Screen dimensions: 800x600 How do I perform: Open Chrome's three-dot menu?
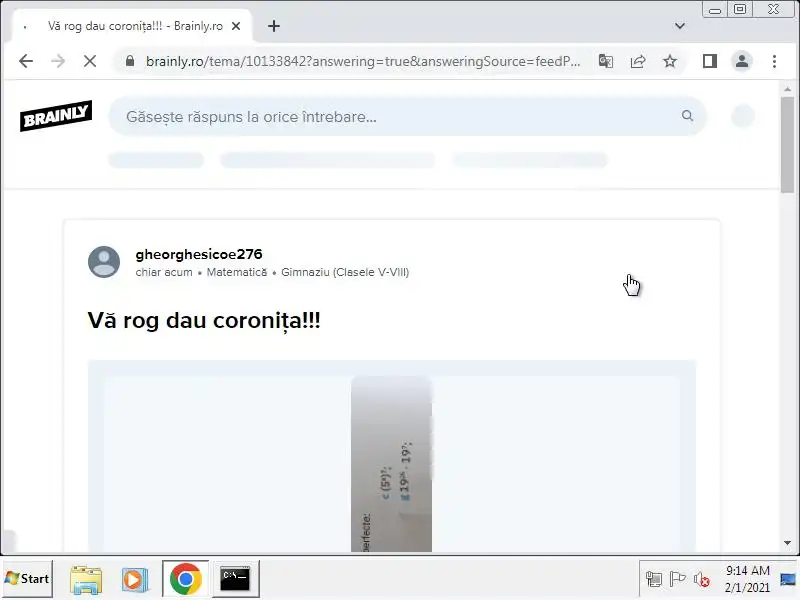pyautogui.click(x=774, y=61)
